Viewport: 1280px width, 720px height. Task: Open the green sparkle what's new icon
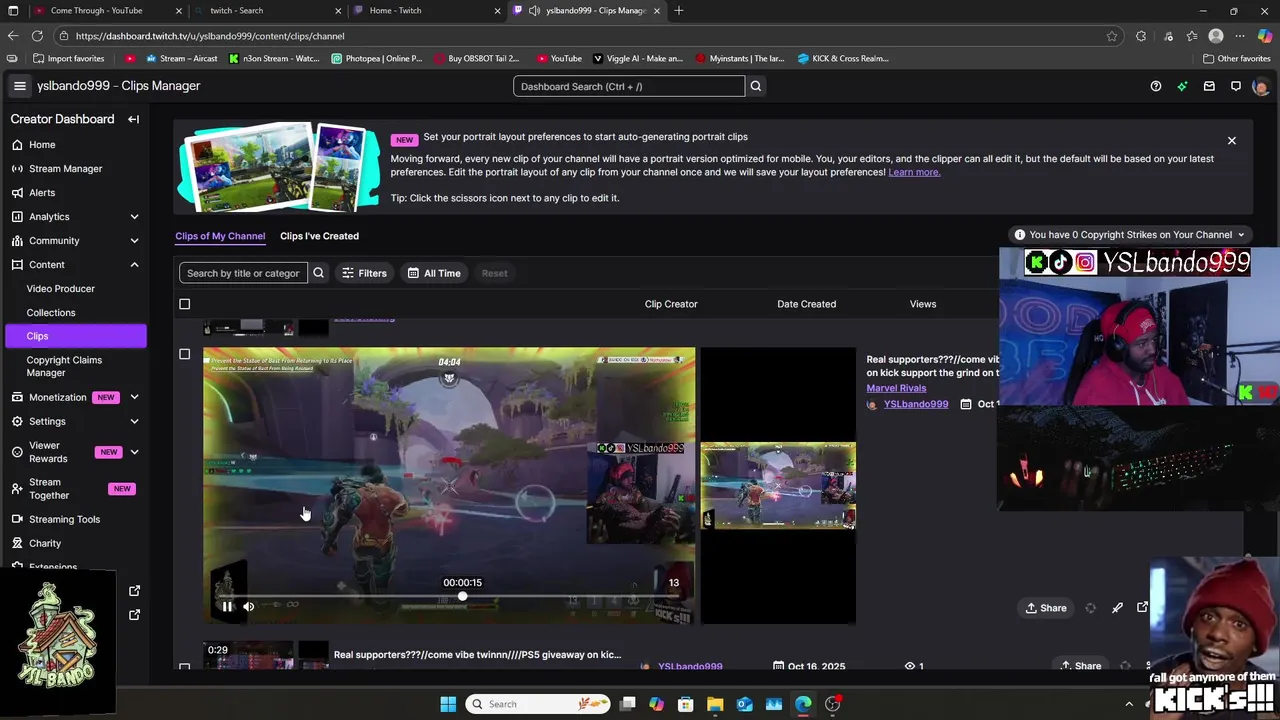1182,86
